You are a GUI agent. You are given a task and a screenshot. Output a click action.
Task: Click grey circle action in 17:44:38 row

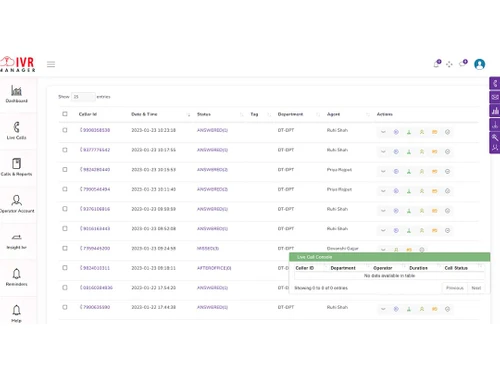[447, 309]
